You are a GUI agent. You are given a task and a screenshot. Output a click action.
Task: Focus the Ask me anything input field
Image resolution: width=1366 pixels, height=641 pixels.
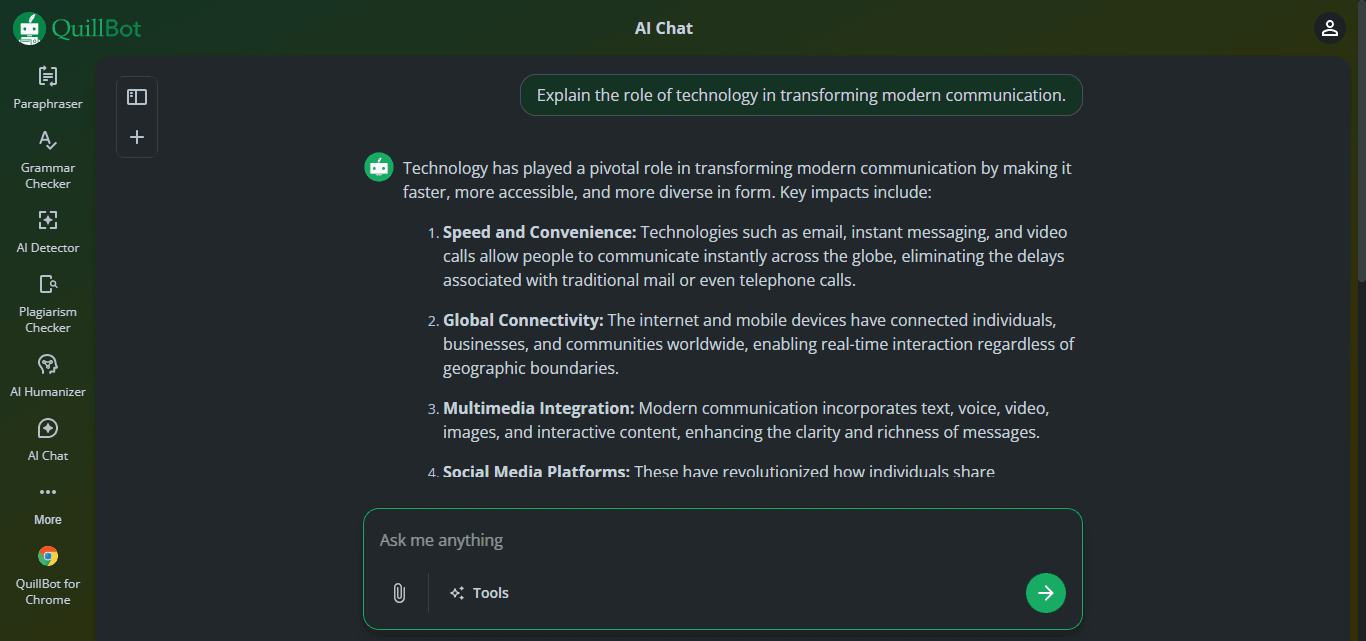pyautogui.click(x=722, y=540)
